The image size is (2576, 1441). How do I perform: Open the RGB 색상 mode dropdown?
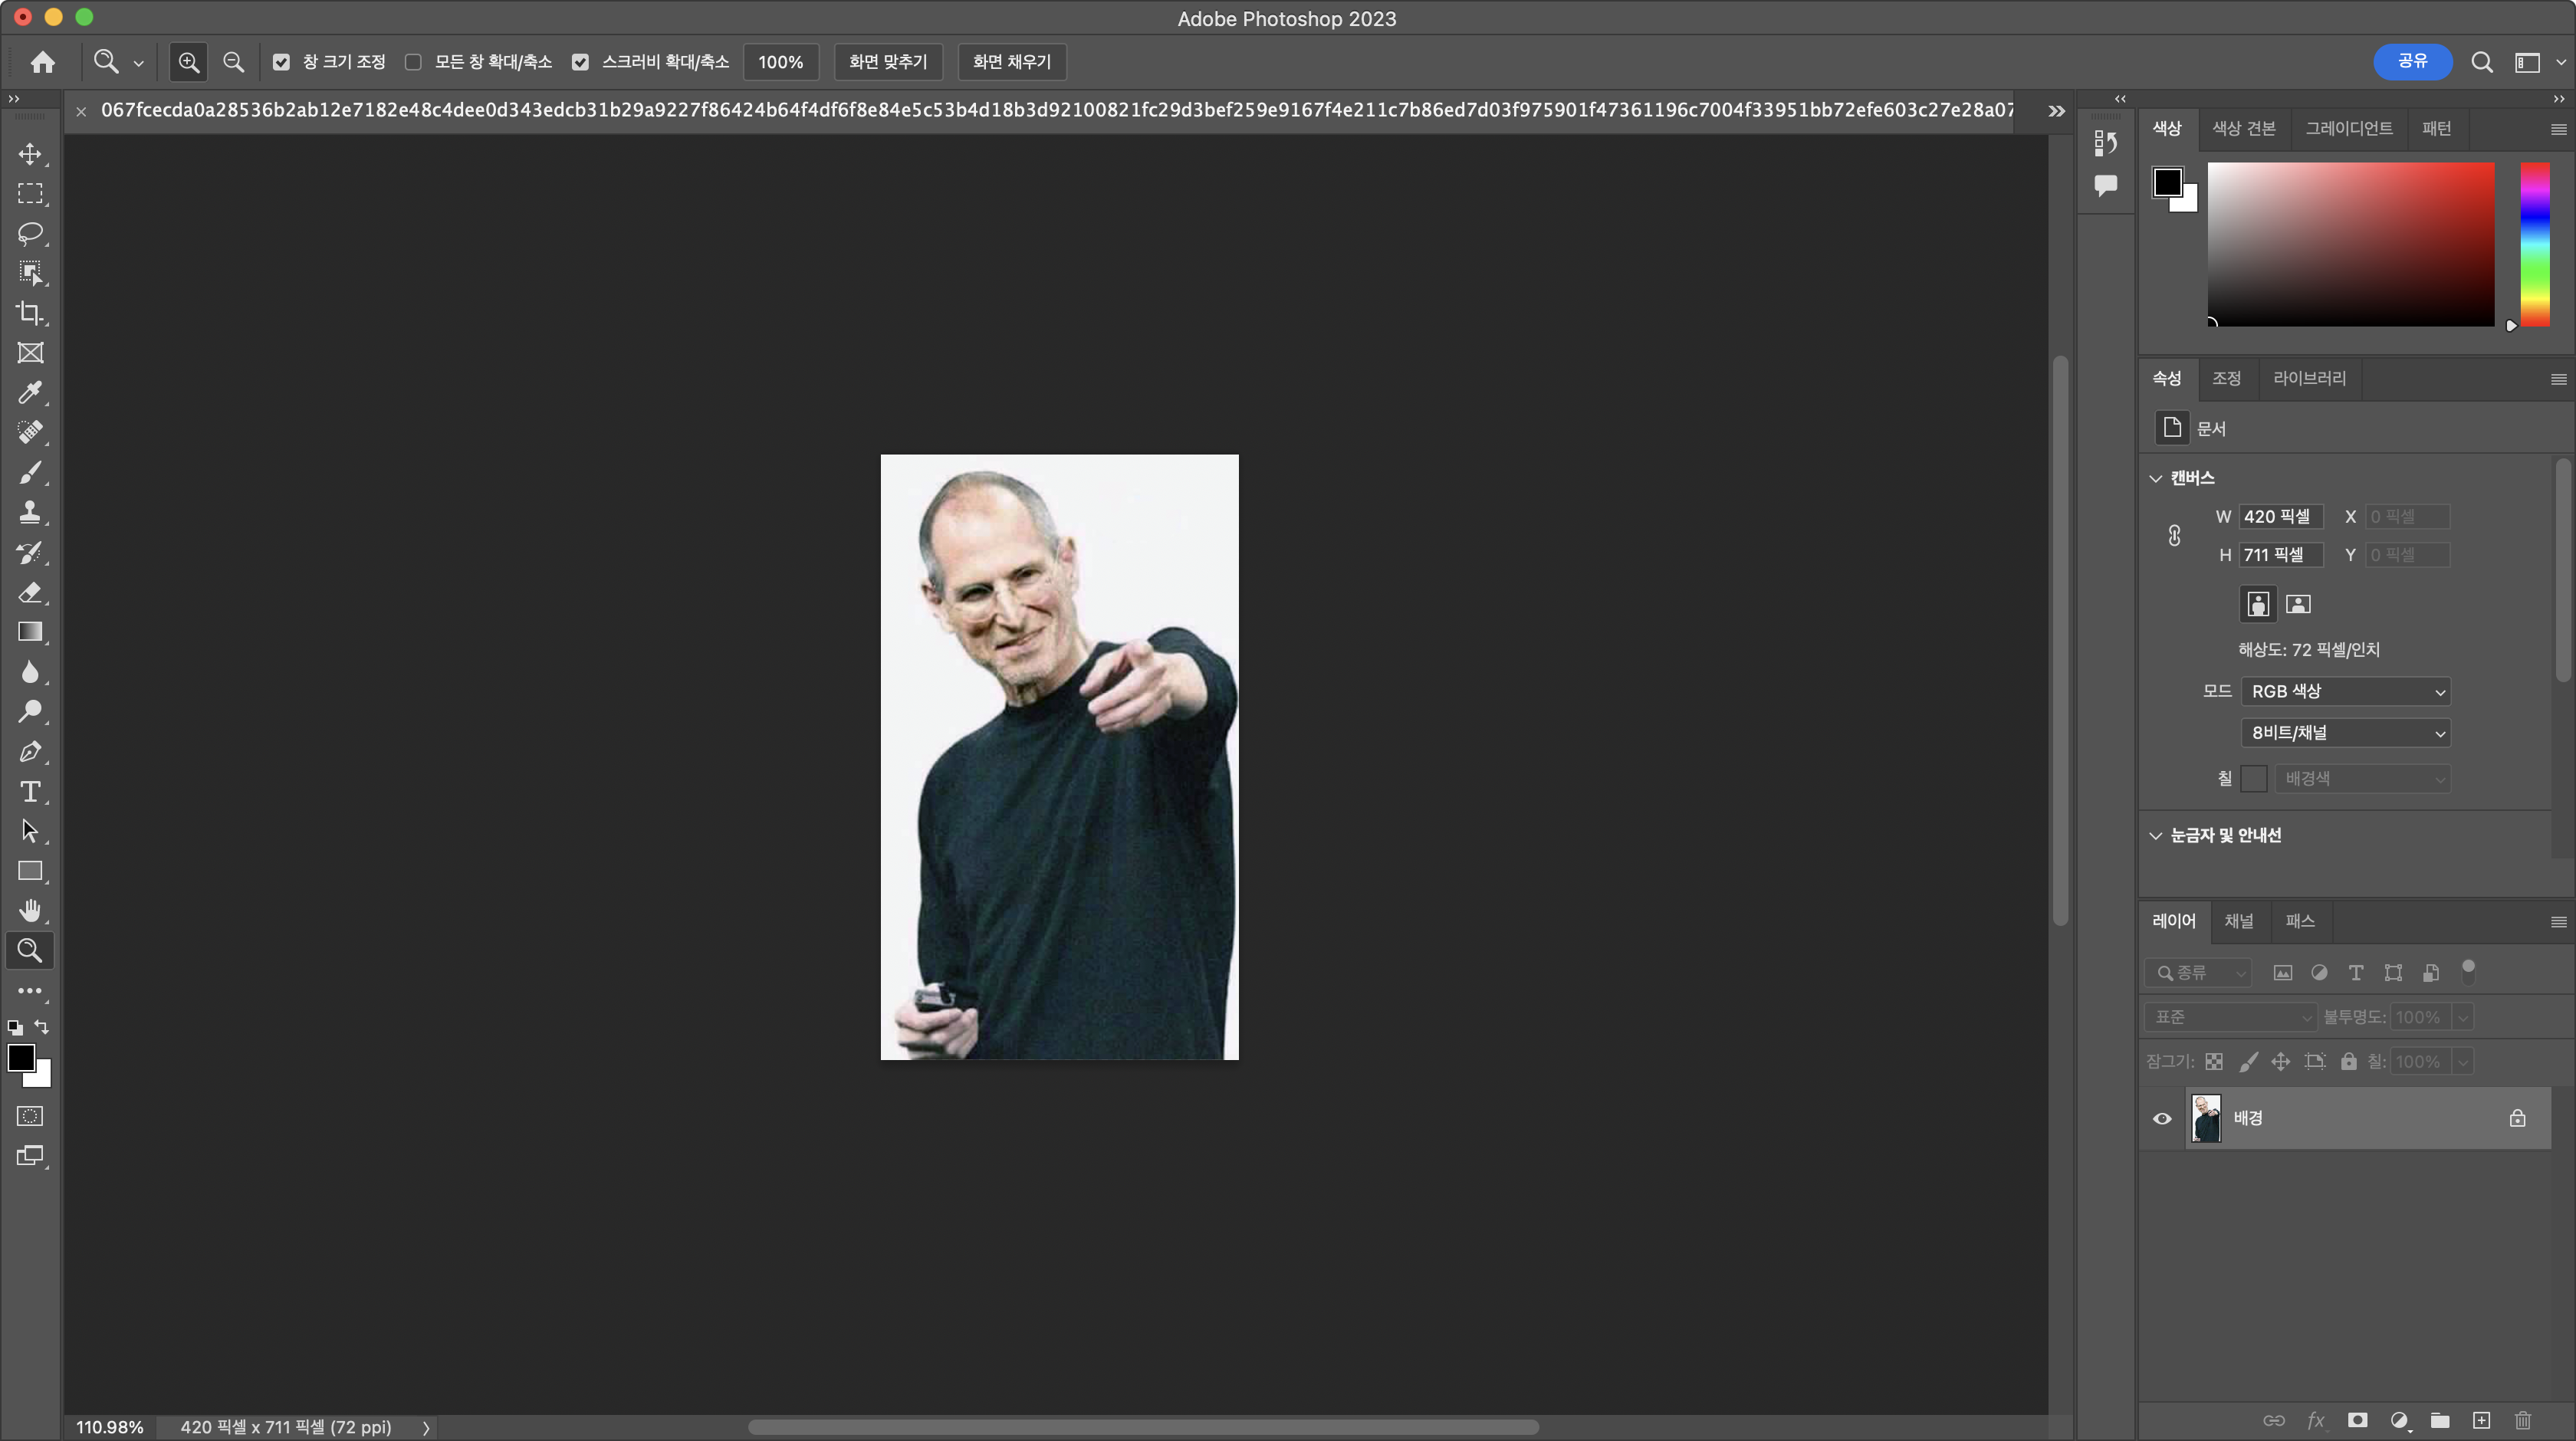point(2345,692)
